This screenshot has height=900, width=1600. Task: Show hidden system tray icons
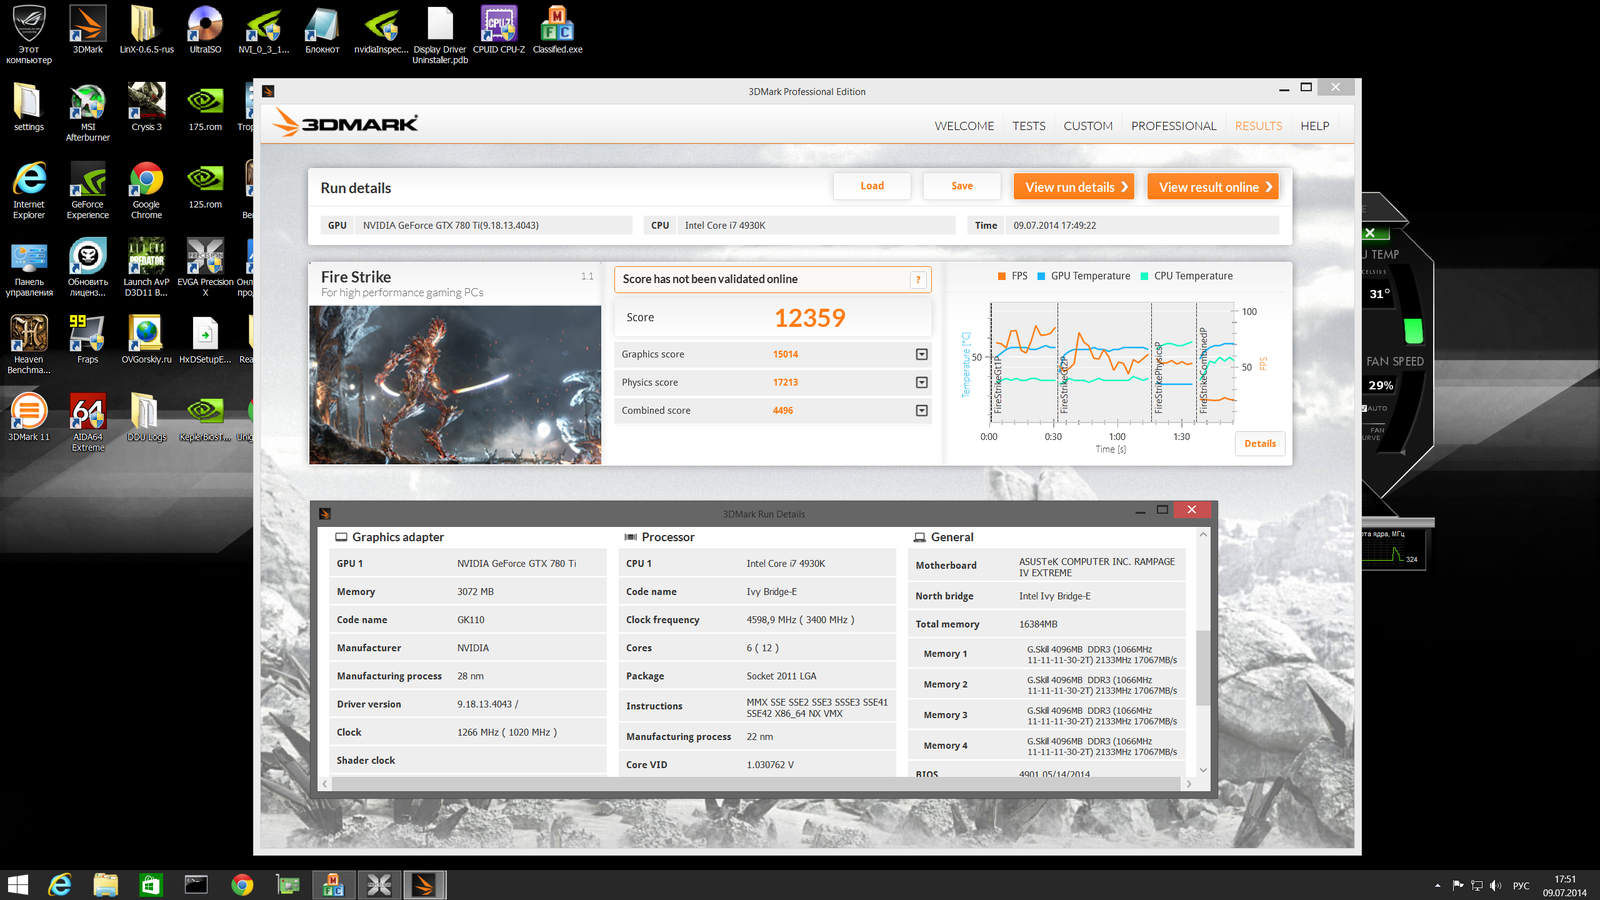(1437, 885)
